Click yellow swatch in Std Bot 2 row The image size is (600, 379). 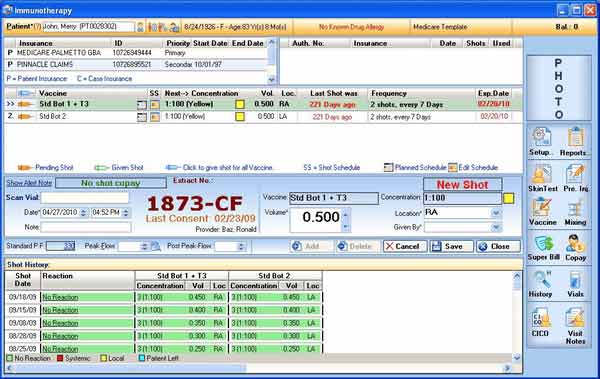pyautogui.click(x=240, y=117)
